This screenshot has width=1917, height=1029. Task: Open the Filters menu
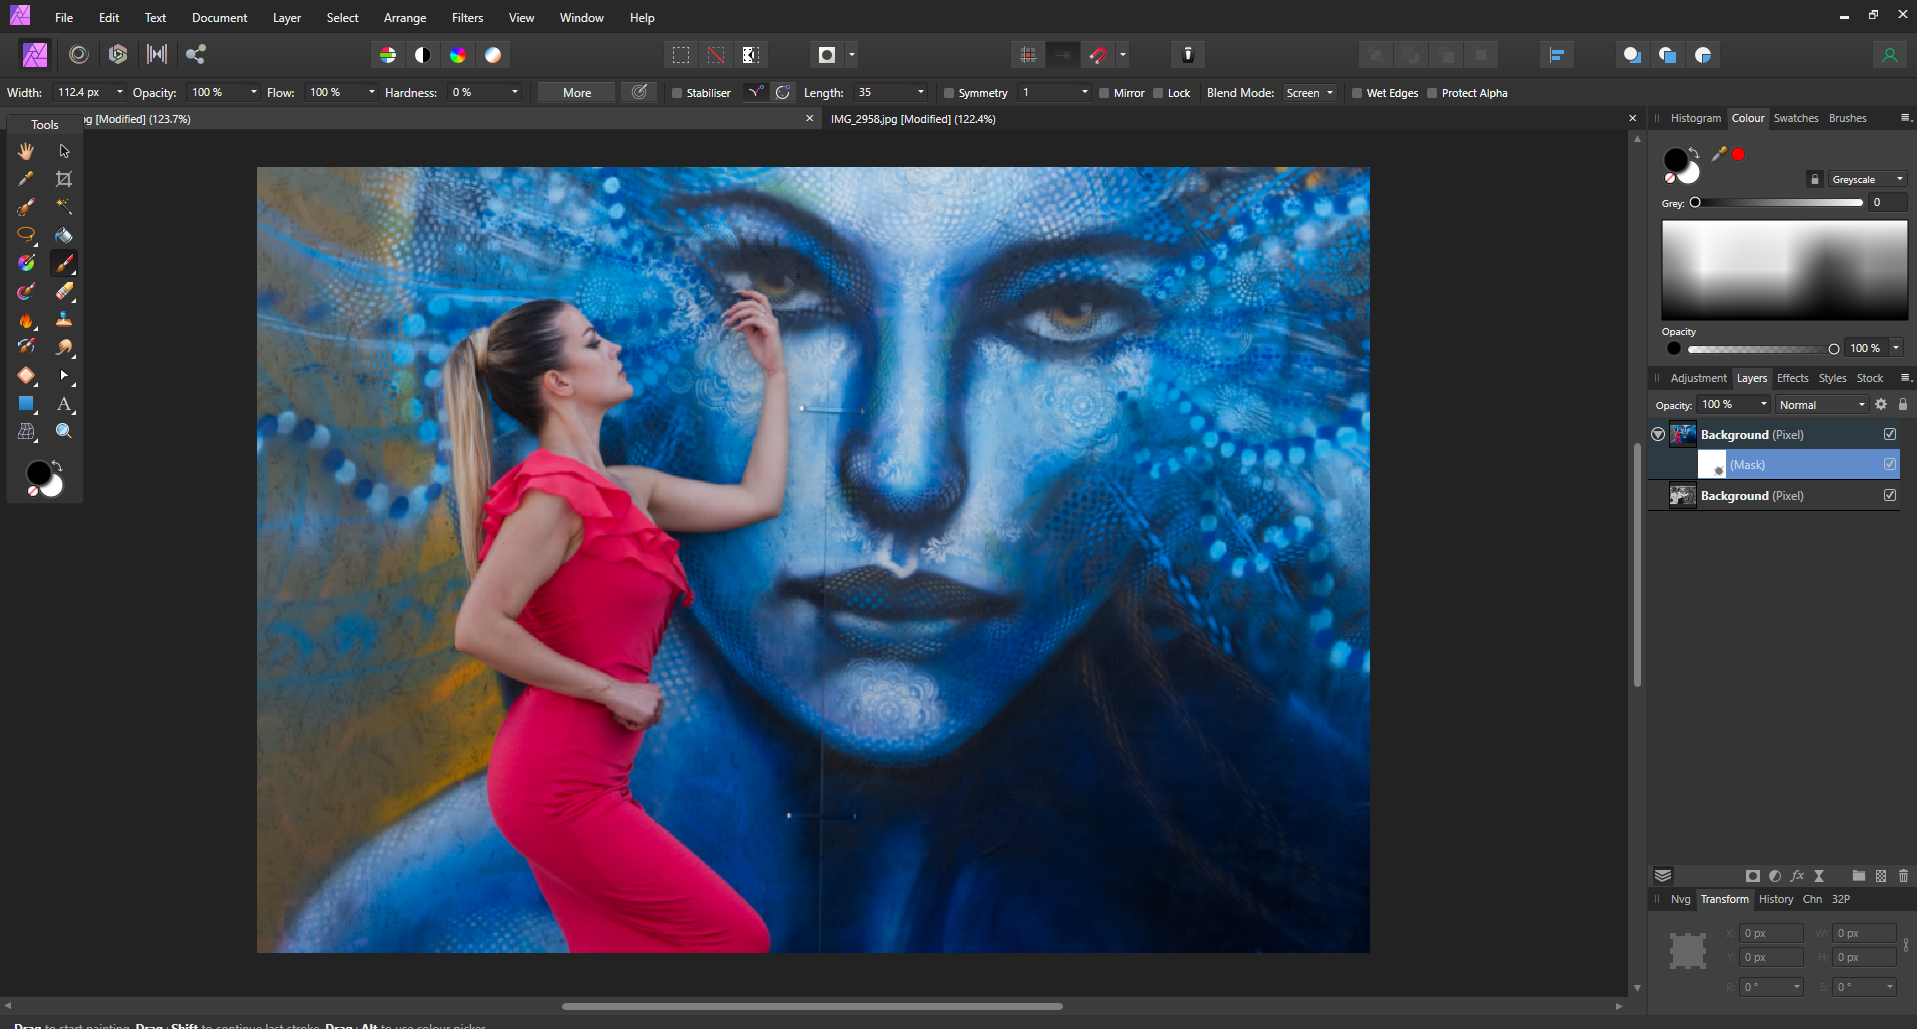click(467, 18)
